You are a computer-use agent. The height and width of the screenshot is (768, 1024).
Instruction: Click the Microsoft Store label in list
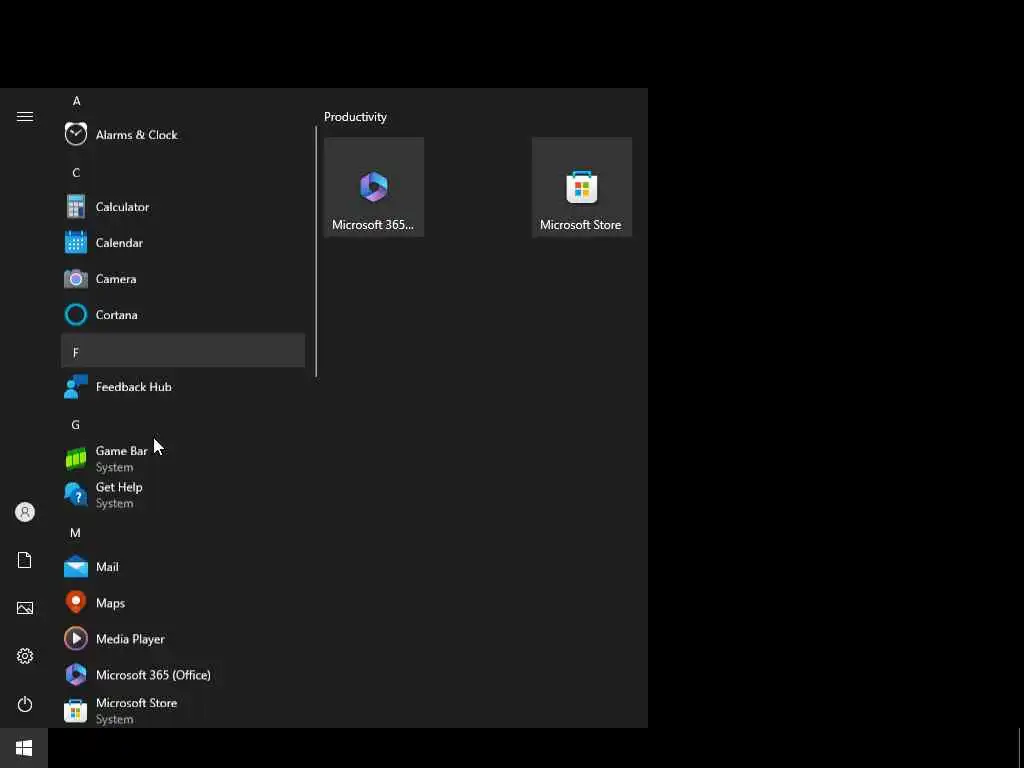136,703
